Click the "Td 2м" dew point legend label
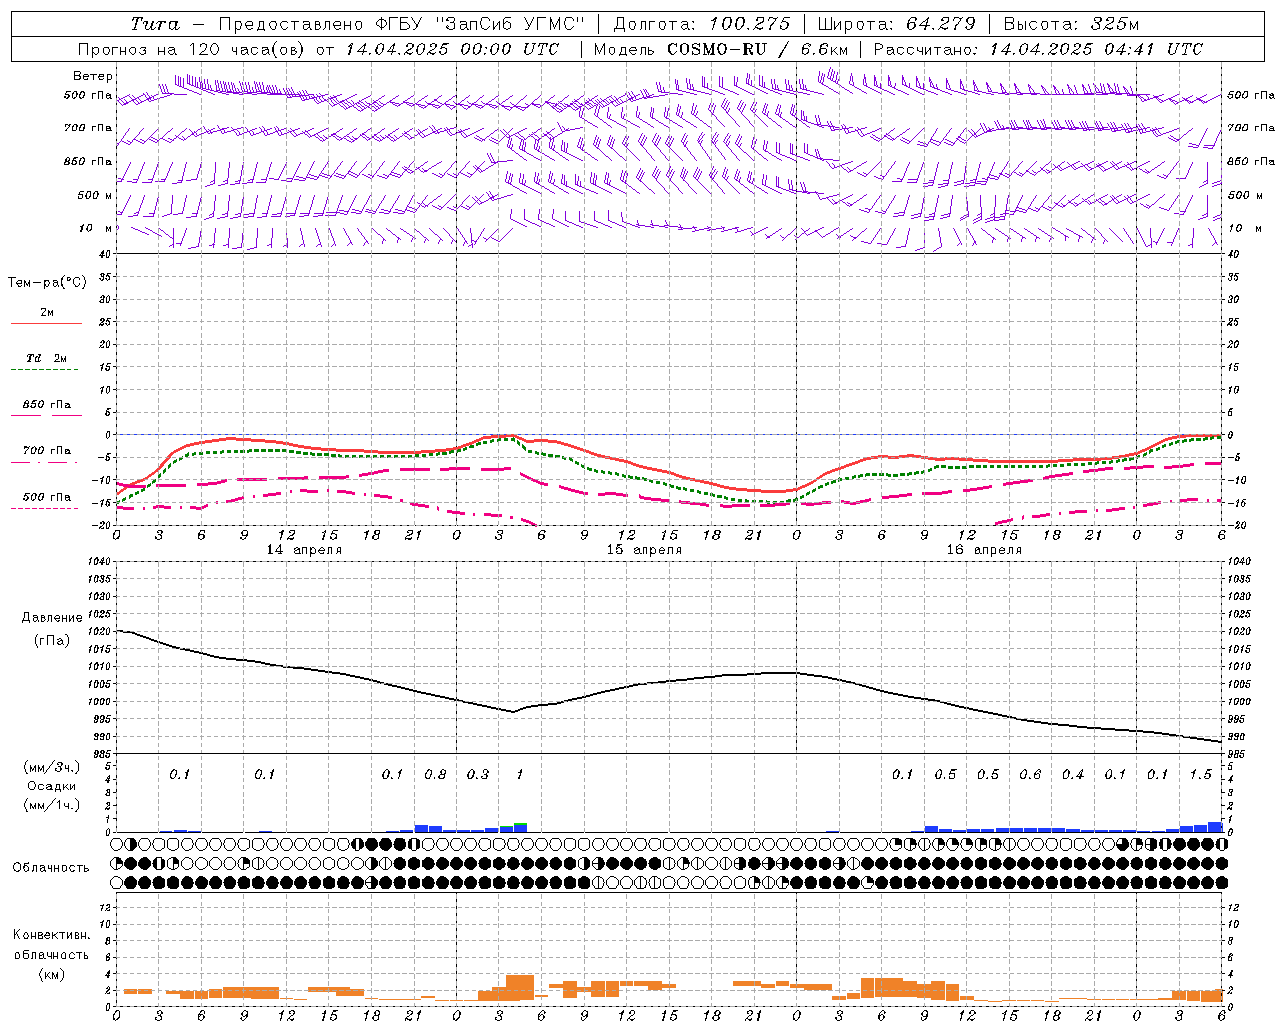The width and height of the screenshot is (1280, 1024). [46, 358]
